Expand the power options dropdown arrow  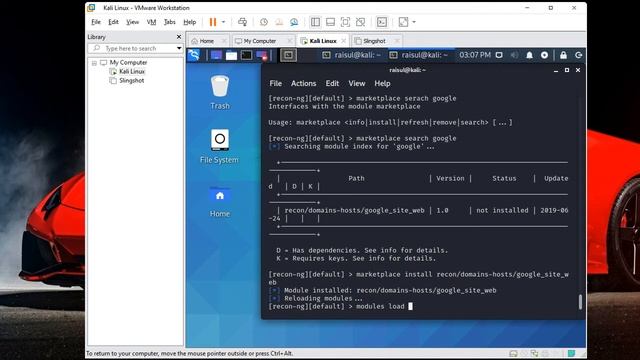tap(223, 22)
